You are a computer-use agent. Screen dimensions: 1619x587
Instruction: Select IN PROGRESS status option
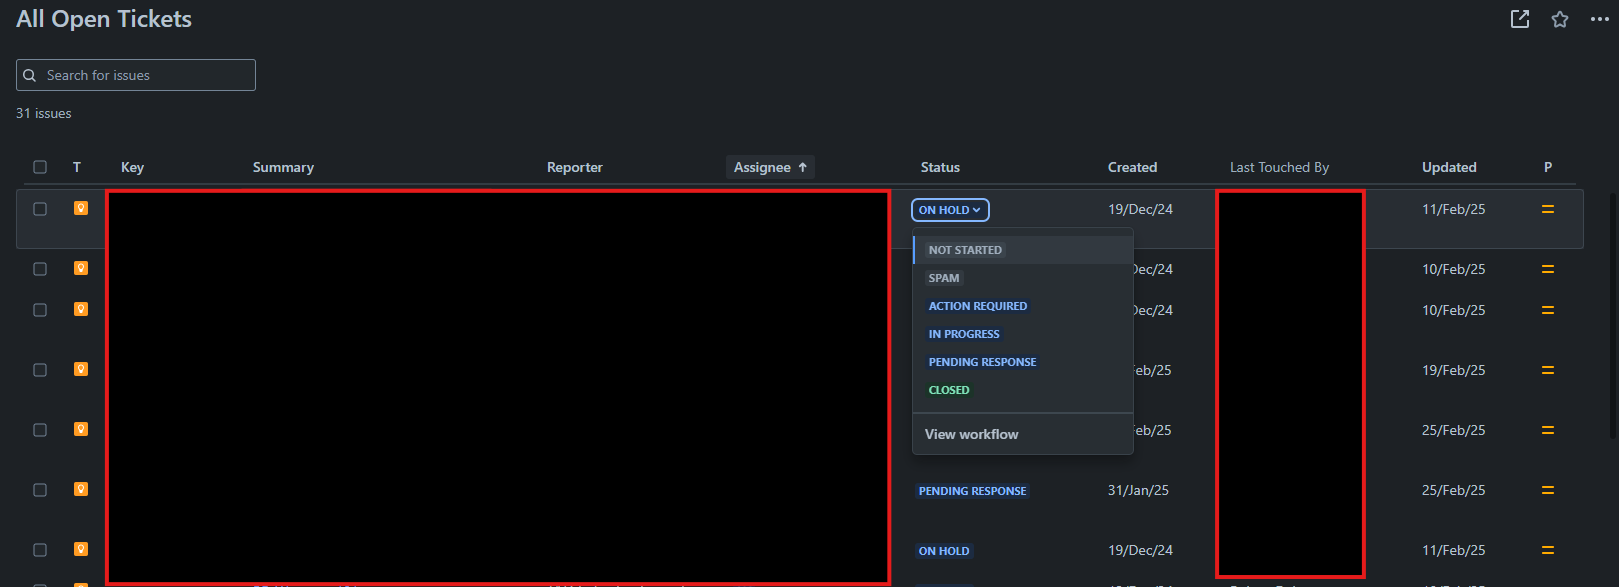[x=1023, y=334]
